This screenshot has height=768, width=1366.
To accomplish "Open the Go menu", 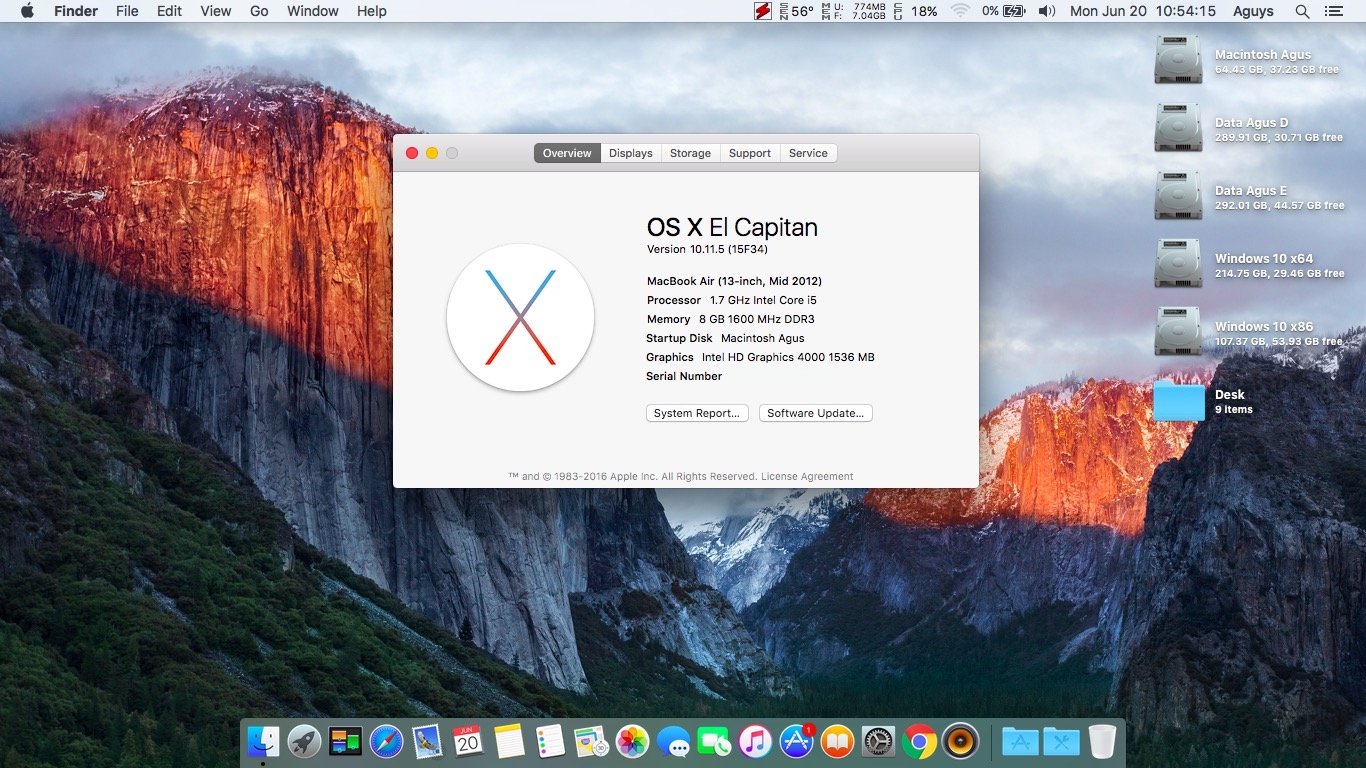I will pos(259,11).
